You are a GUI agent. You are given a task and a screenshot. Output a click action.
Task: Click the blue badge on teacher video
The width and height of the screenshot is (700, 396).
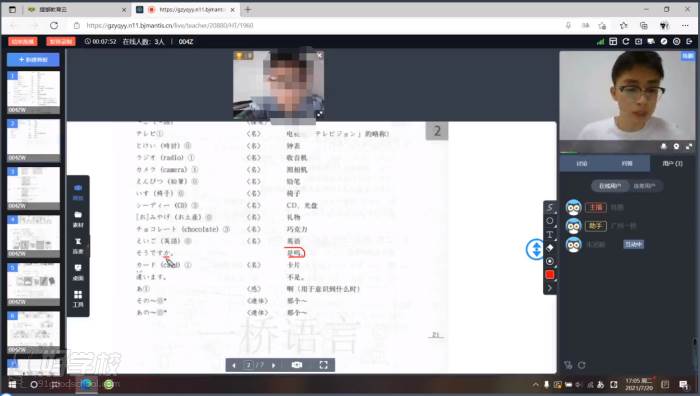point(688,56)
